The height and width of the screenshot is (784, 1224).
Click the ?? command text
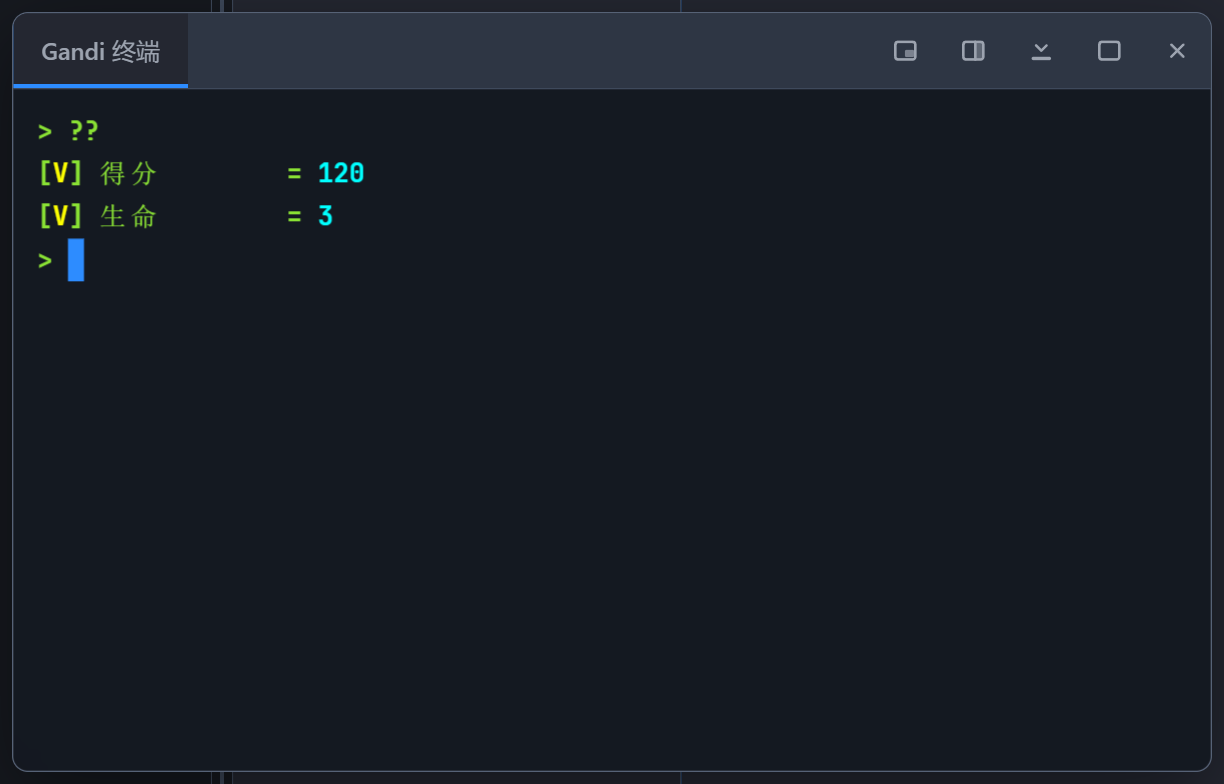[x=84, y=132]
